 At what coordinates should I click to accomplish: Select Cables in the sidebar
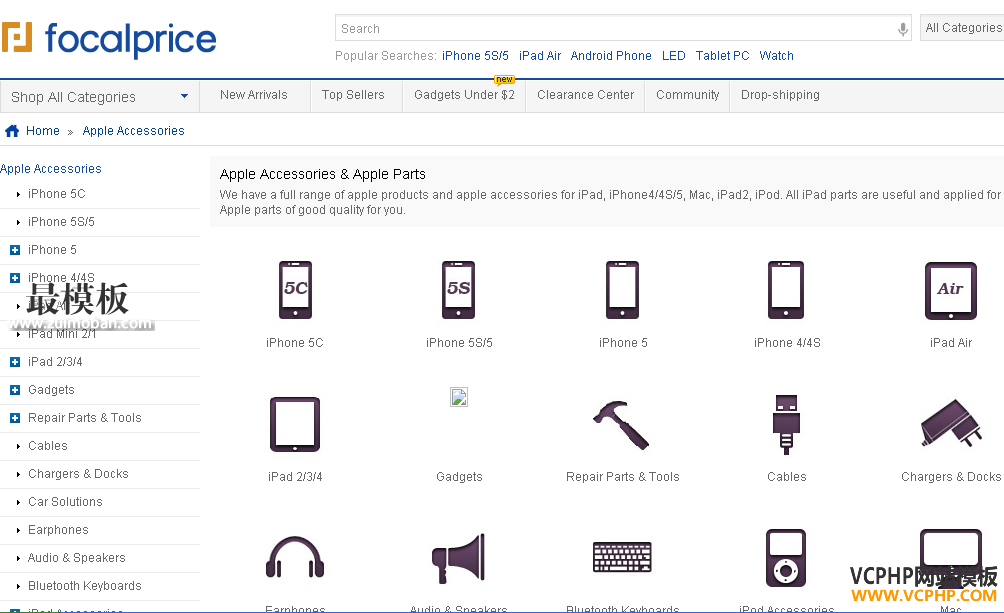(x=47, y=446)
